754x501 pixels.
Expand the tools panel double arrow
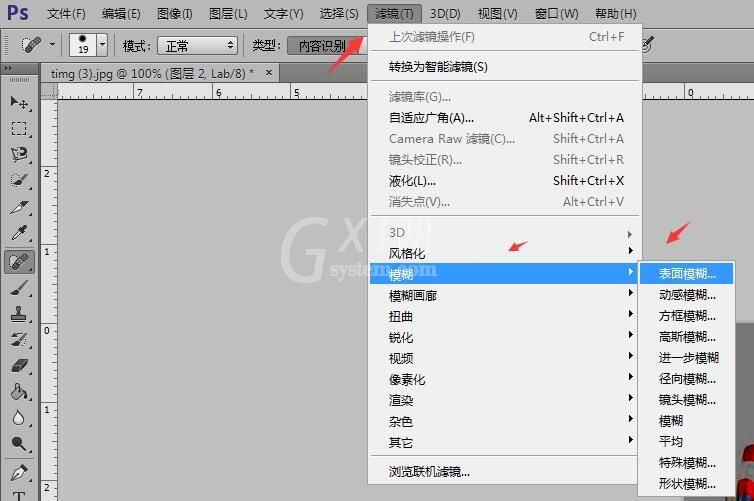click(x=8, y=69)
